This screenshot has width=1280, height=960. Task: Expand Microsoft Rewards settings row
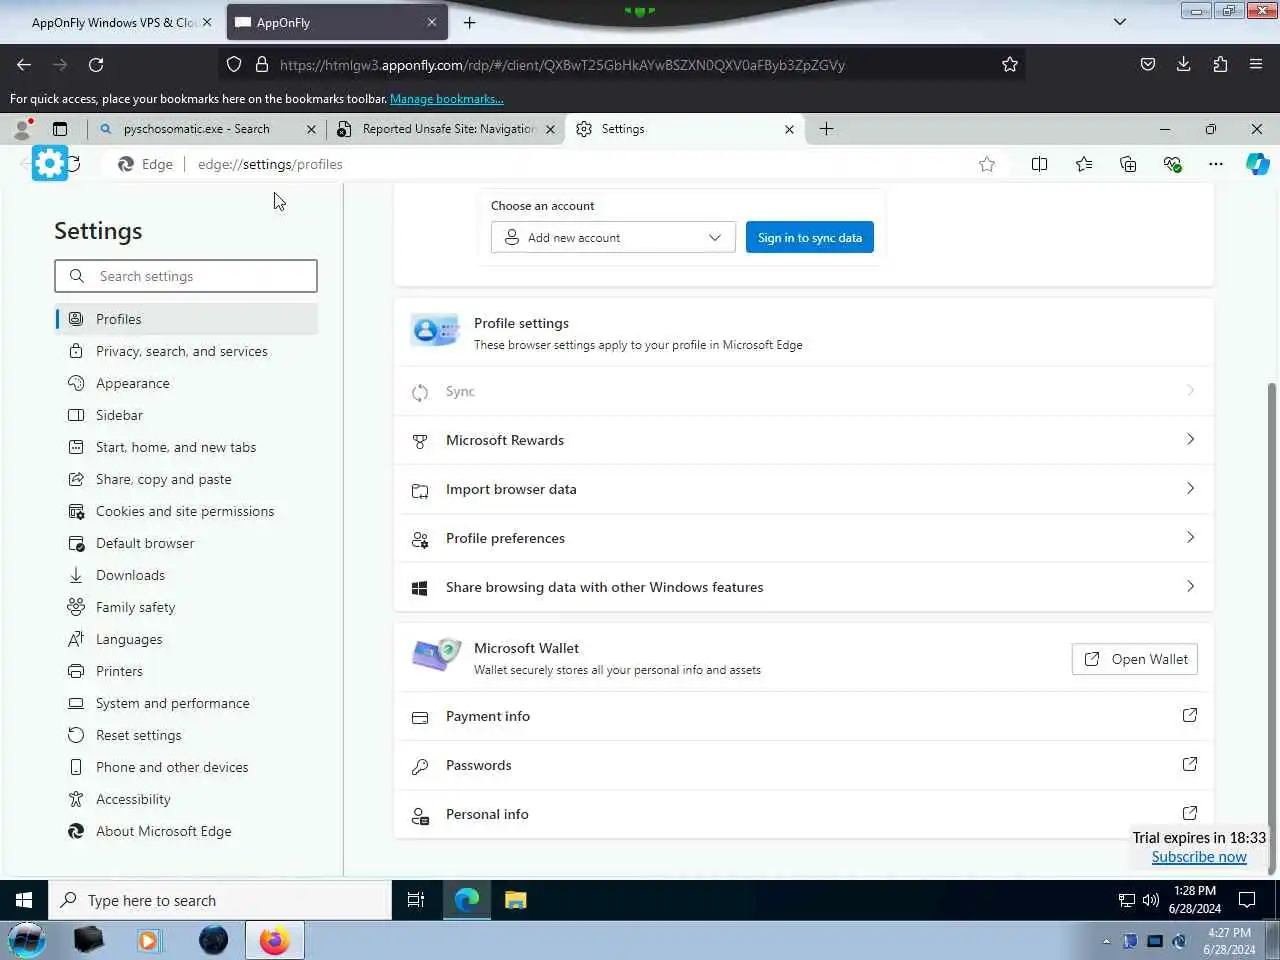pyautogui.click(x=804, y=440)
